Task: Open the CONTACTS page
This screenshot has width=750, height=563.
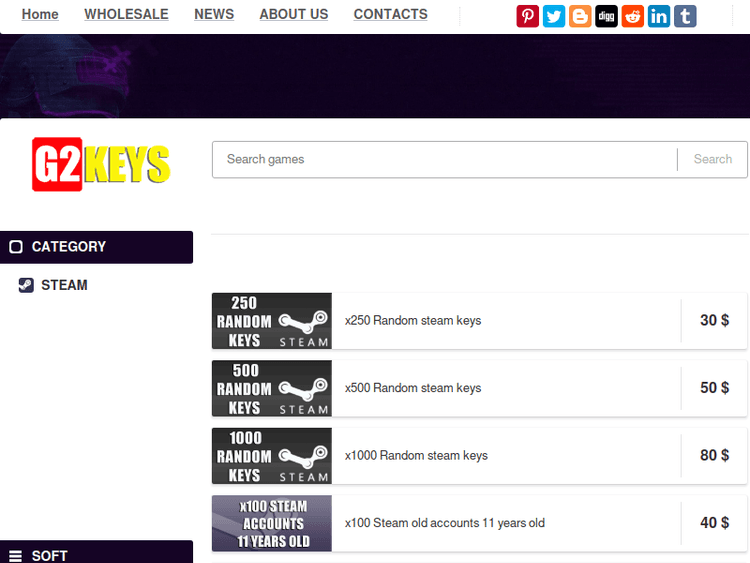Action: coord(390,14)
